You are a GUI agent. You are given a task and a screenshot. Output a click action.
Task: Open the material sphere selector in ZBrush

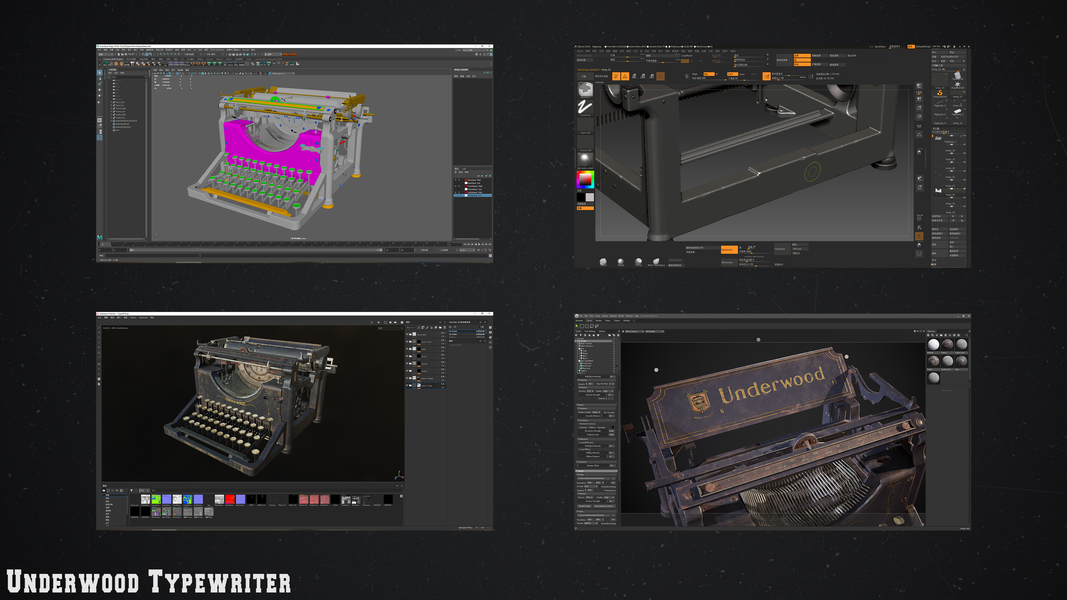(x=585, y=159)
